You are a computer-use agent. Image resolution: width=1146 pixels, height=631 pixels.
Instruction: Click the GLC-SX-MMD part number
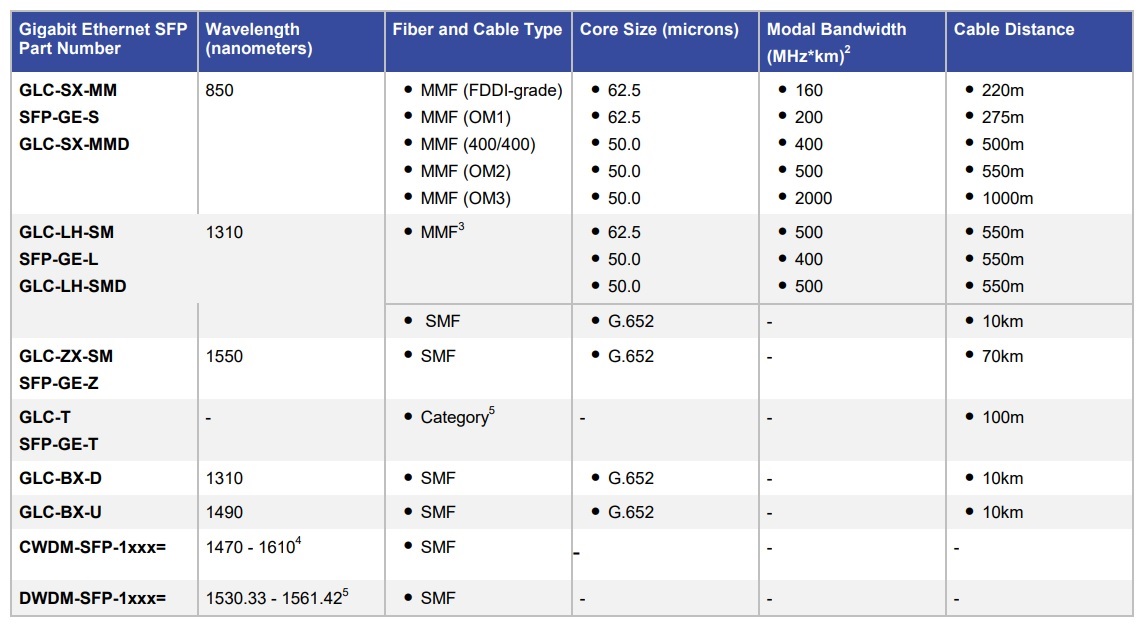coord(74,144)
